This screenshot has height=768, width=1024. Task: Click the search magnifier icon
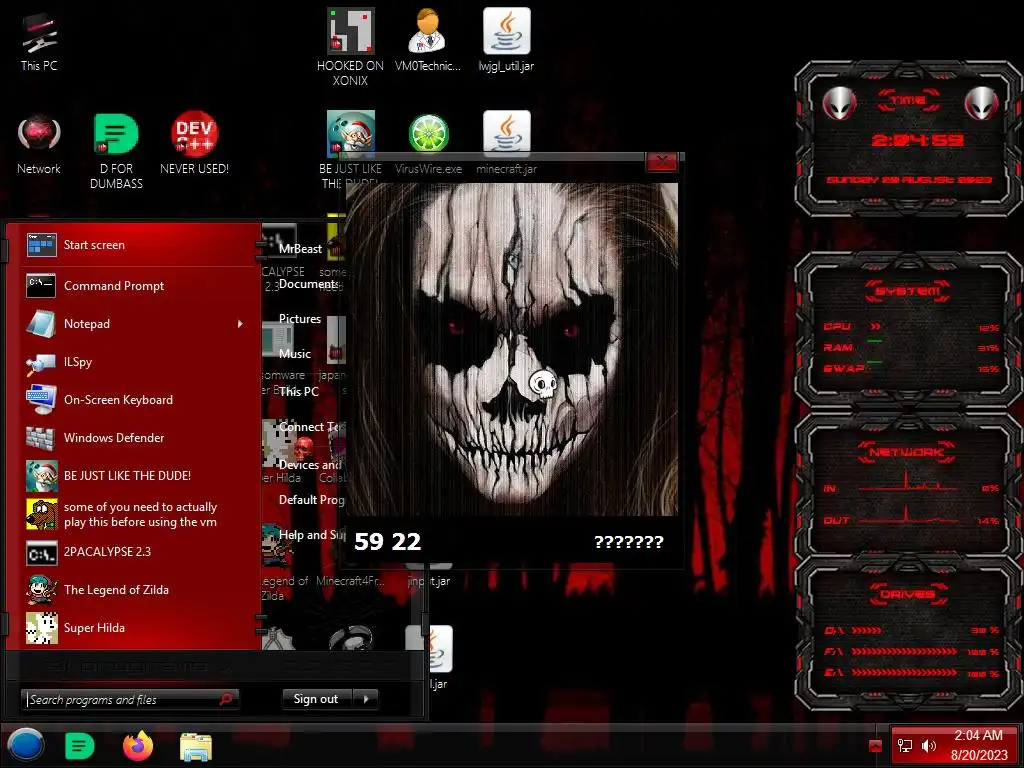226,699
